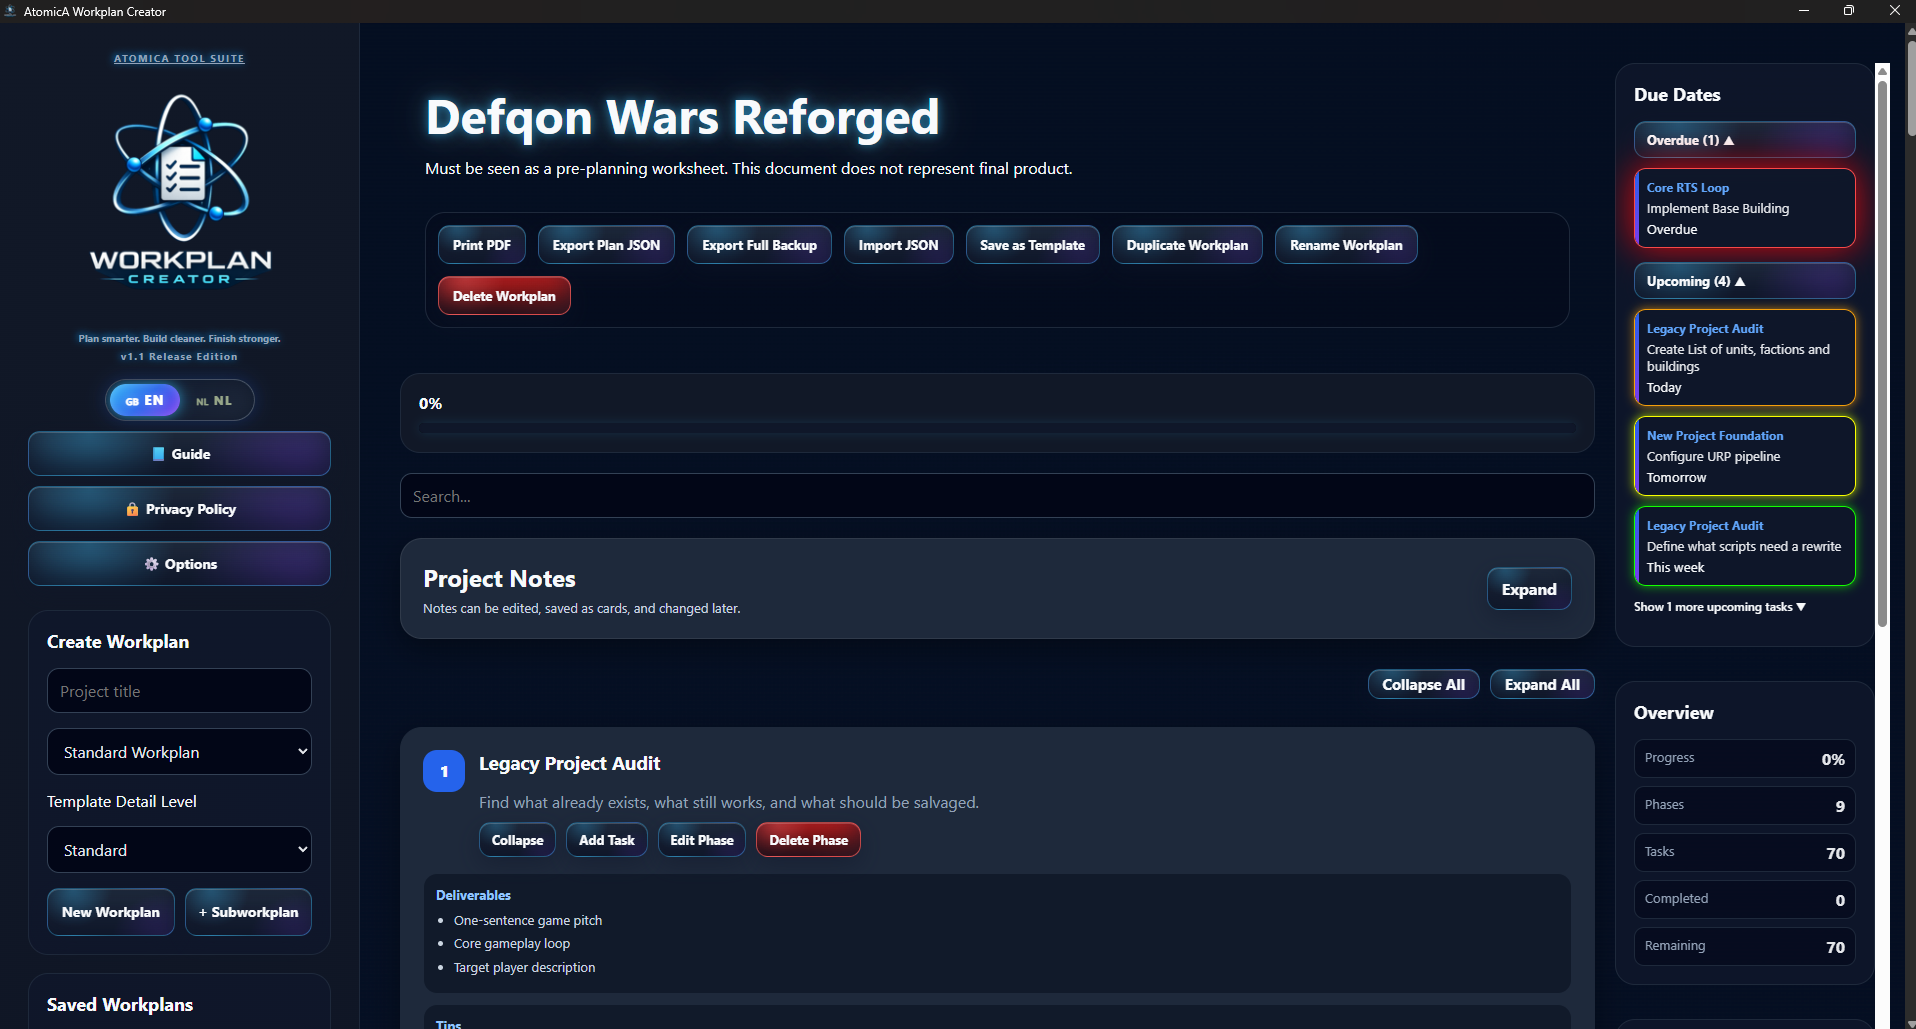The height and width of the screenshot is (1029, 1916).
Task: Click the AtomicA app icon in title bar
Action: tap(10, 11)
